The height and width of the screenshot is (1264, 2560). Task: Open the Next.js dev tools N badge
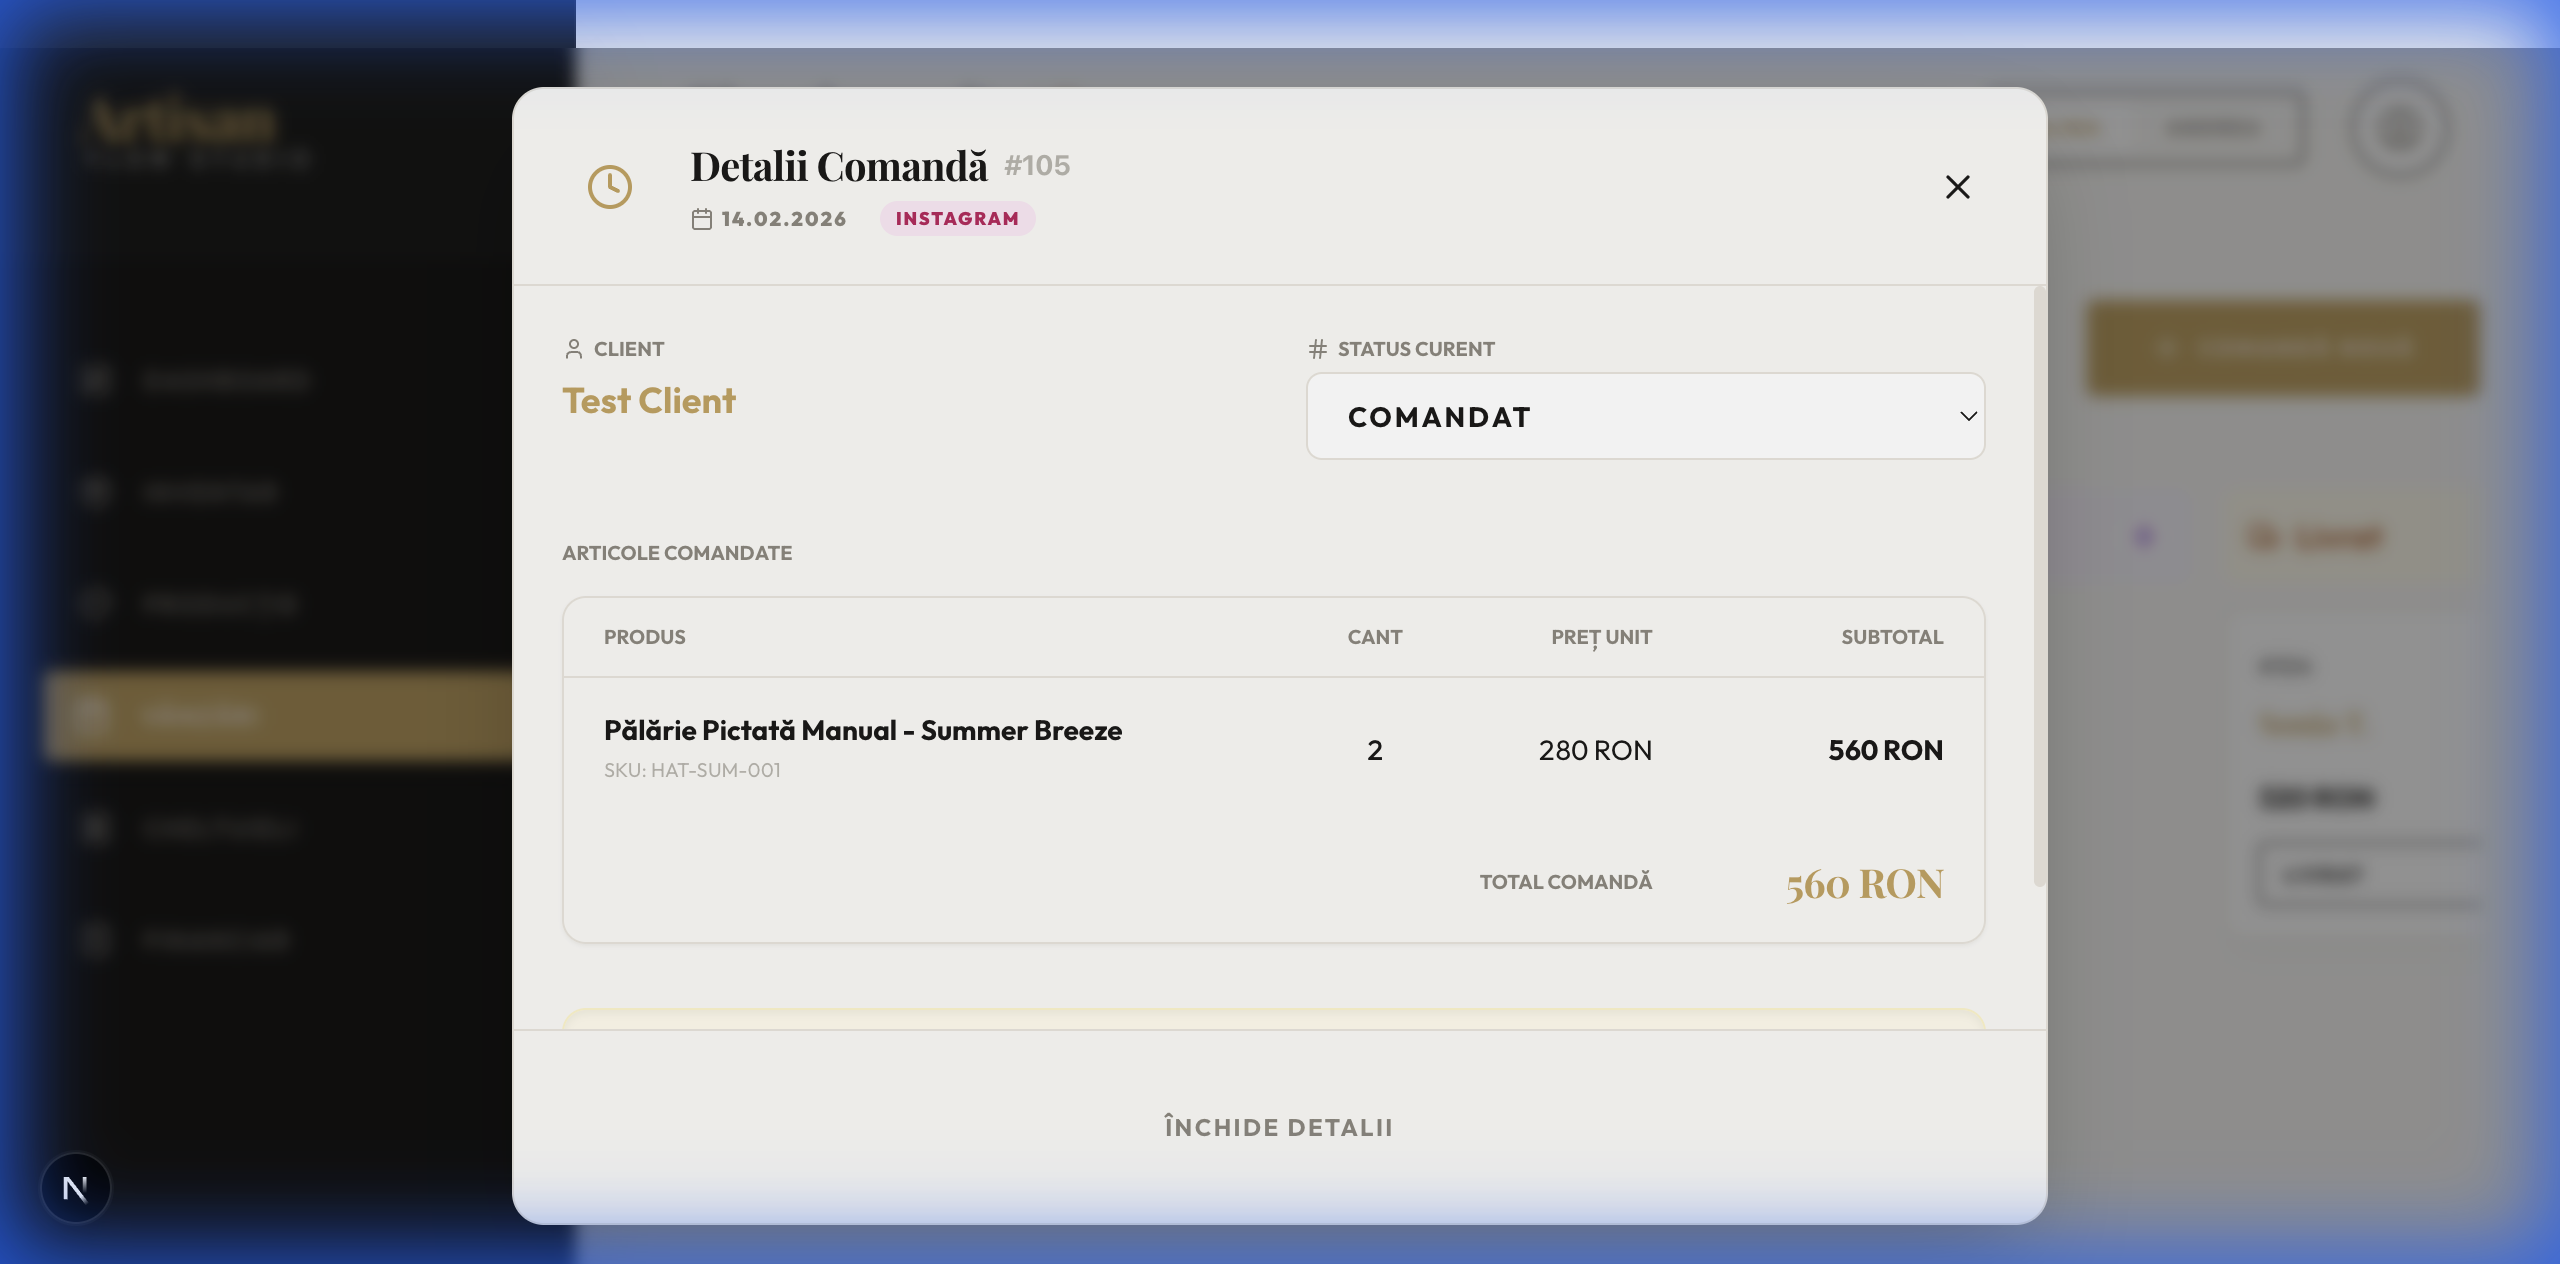tap(75, 1188)
